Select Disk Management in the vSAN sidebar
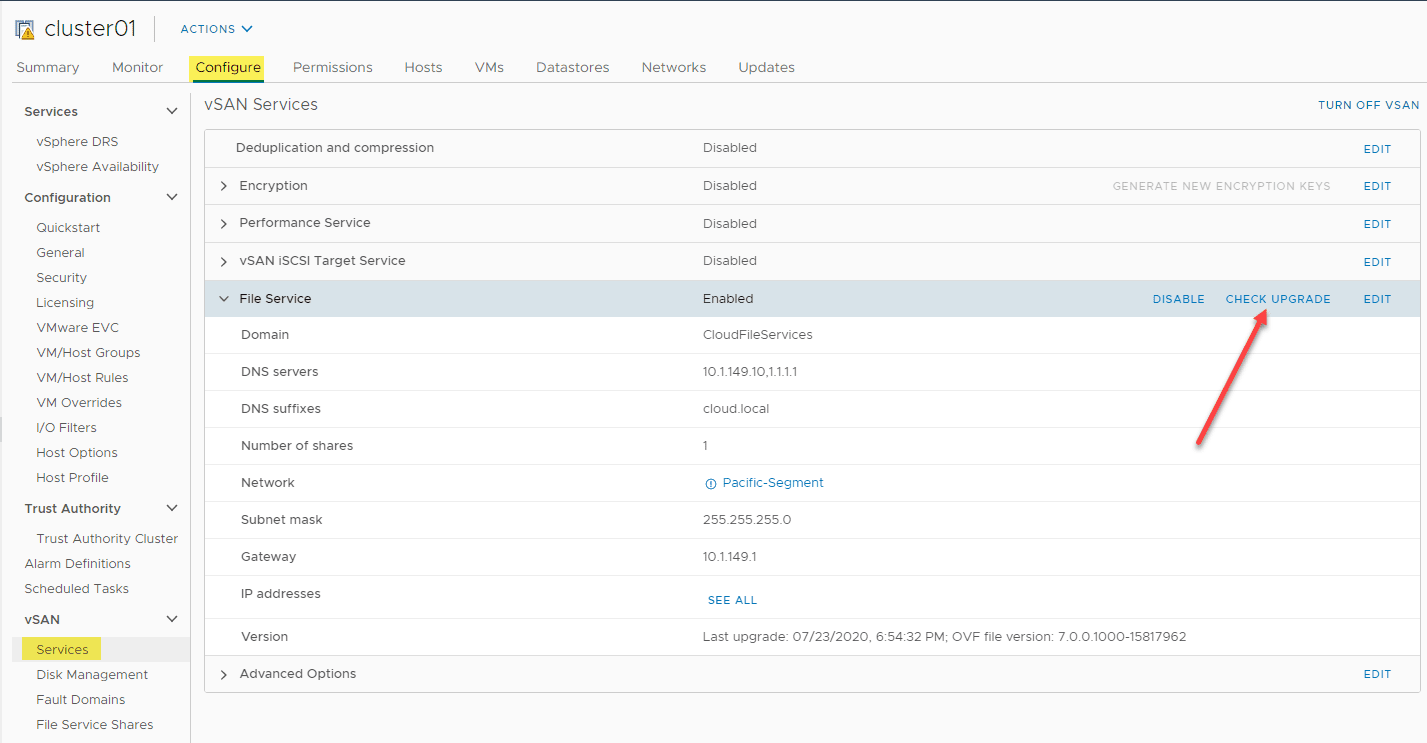This screenshot has width=1427, height=743. click(x=91, y=674)
